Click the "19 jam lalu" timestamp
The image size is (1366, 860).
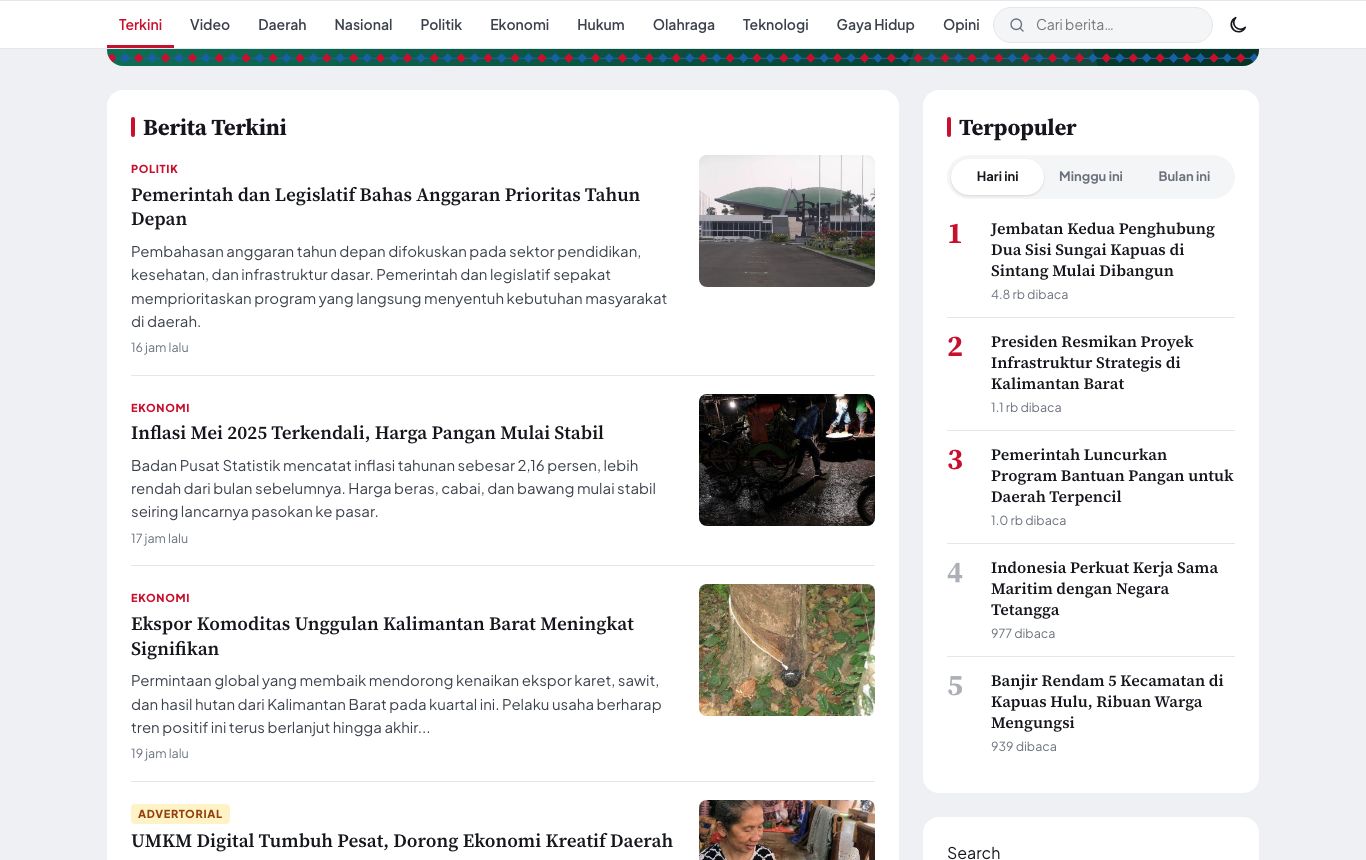(x=160, y=754)
